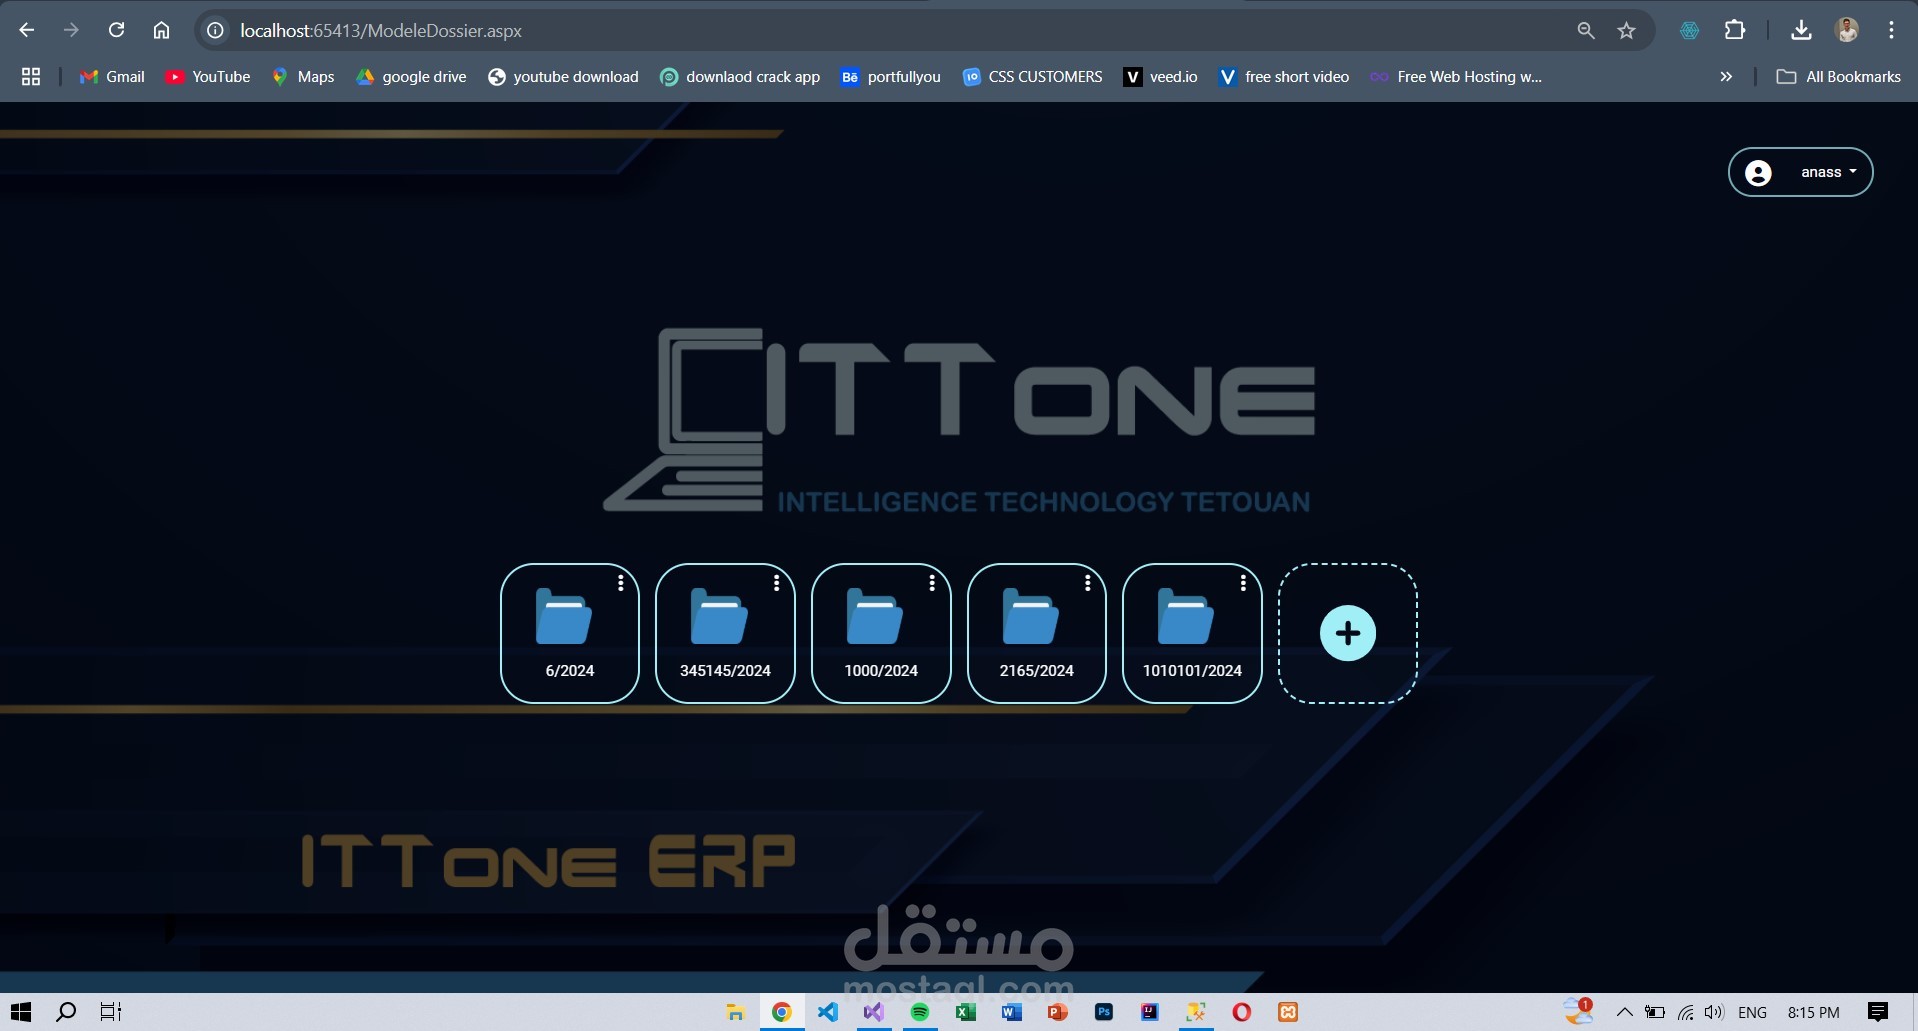Open Chrome profile picture menu

coord(1847,30)
